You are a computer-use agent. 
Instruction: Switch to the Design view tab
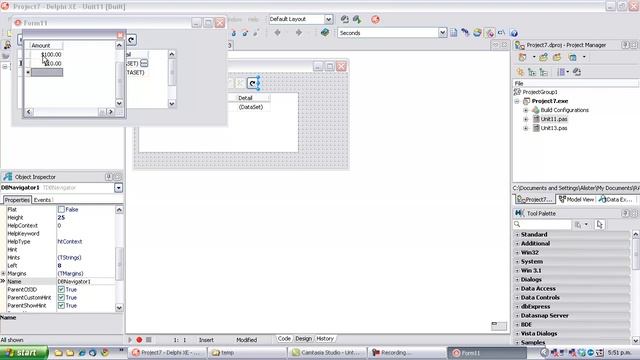tap(303, 339)
